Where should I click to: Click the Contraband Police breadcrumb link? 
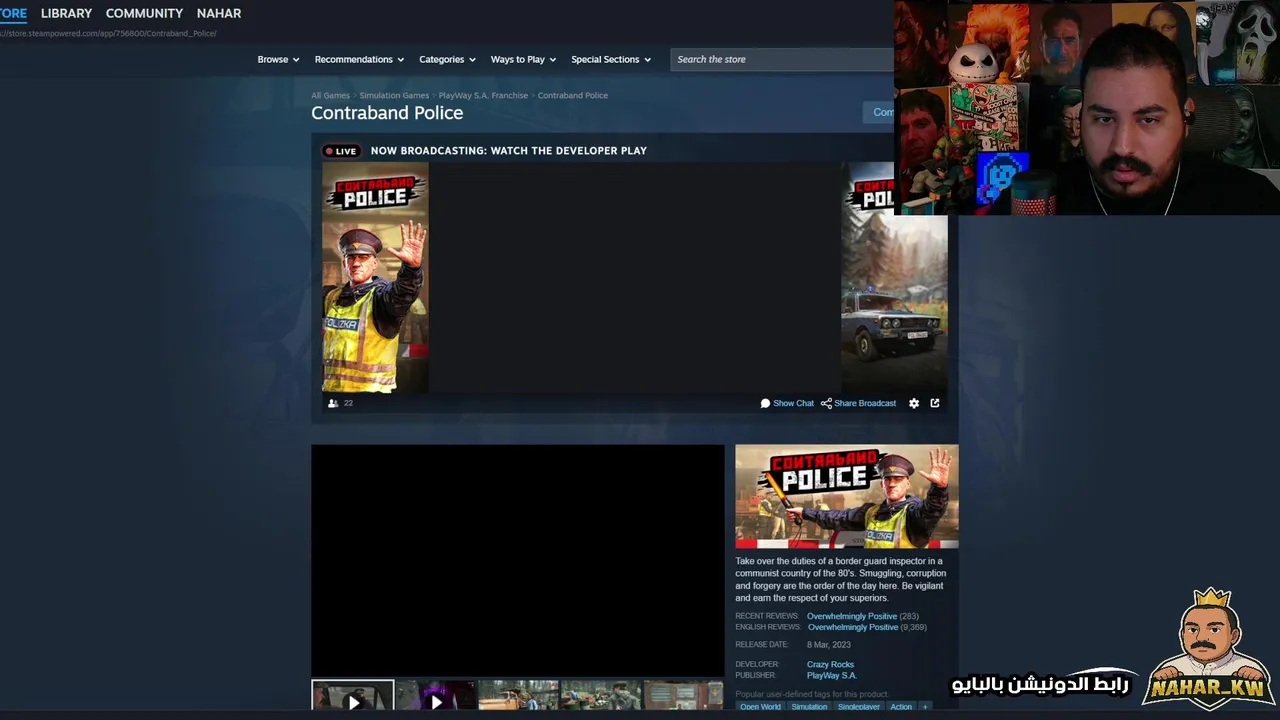tap(573, 96)
